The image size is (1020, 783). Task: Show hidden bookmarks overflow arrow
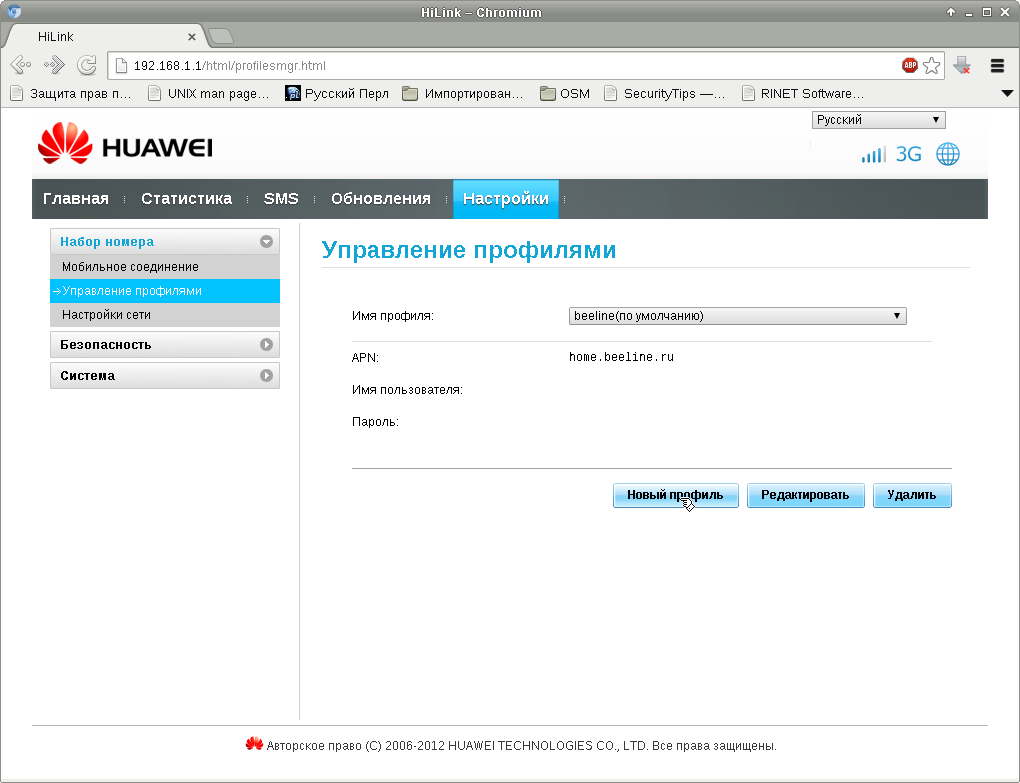(1007, 94)
